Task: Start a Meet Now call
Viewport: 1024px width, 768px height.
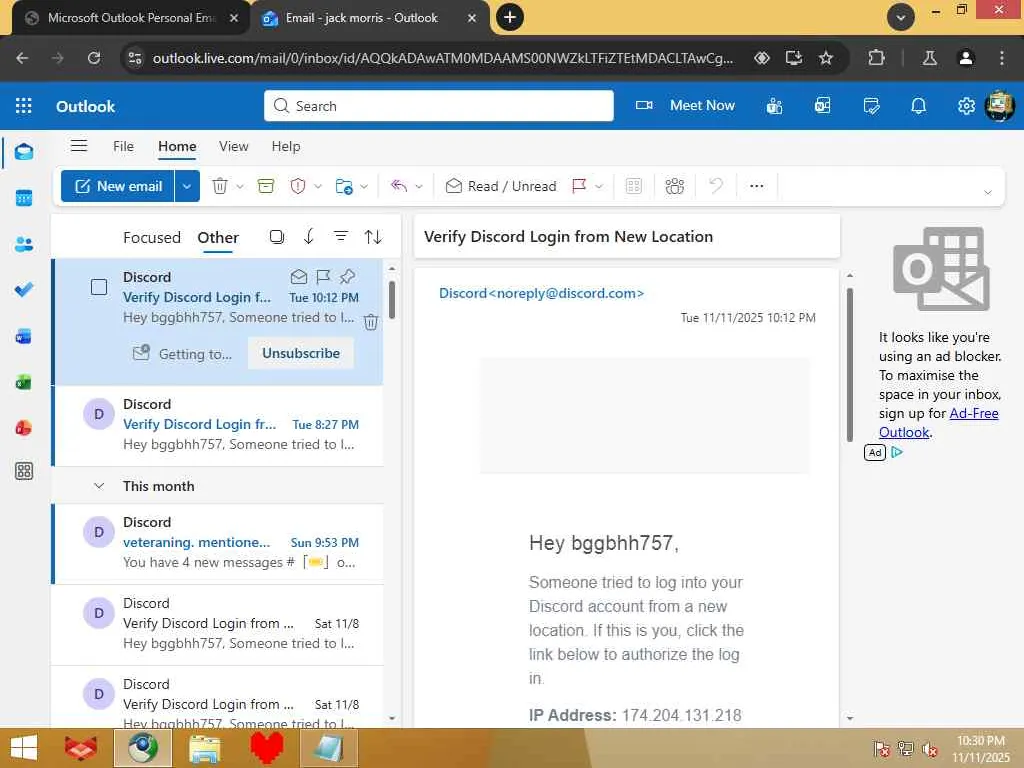Action: pyautogui.click(x=685, y=106)
